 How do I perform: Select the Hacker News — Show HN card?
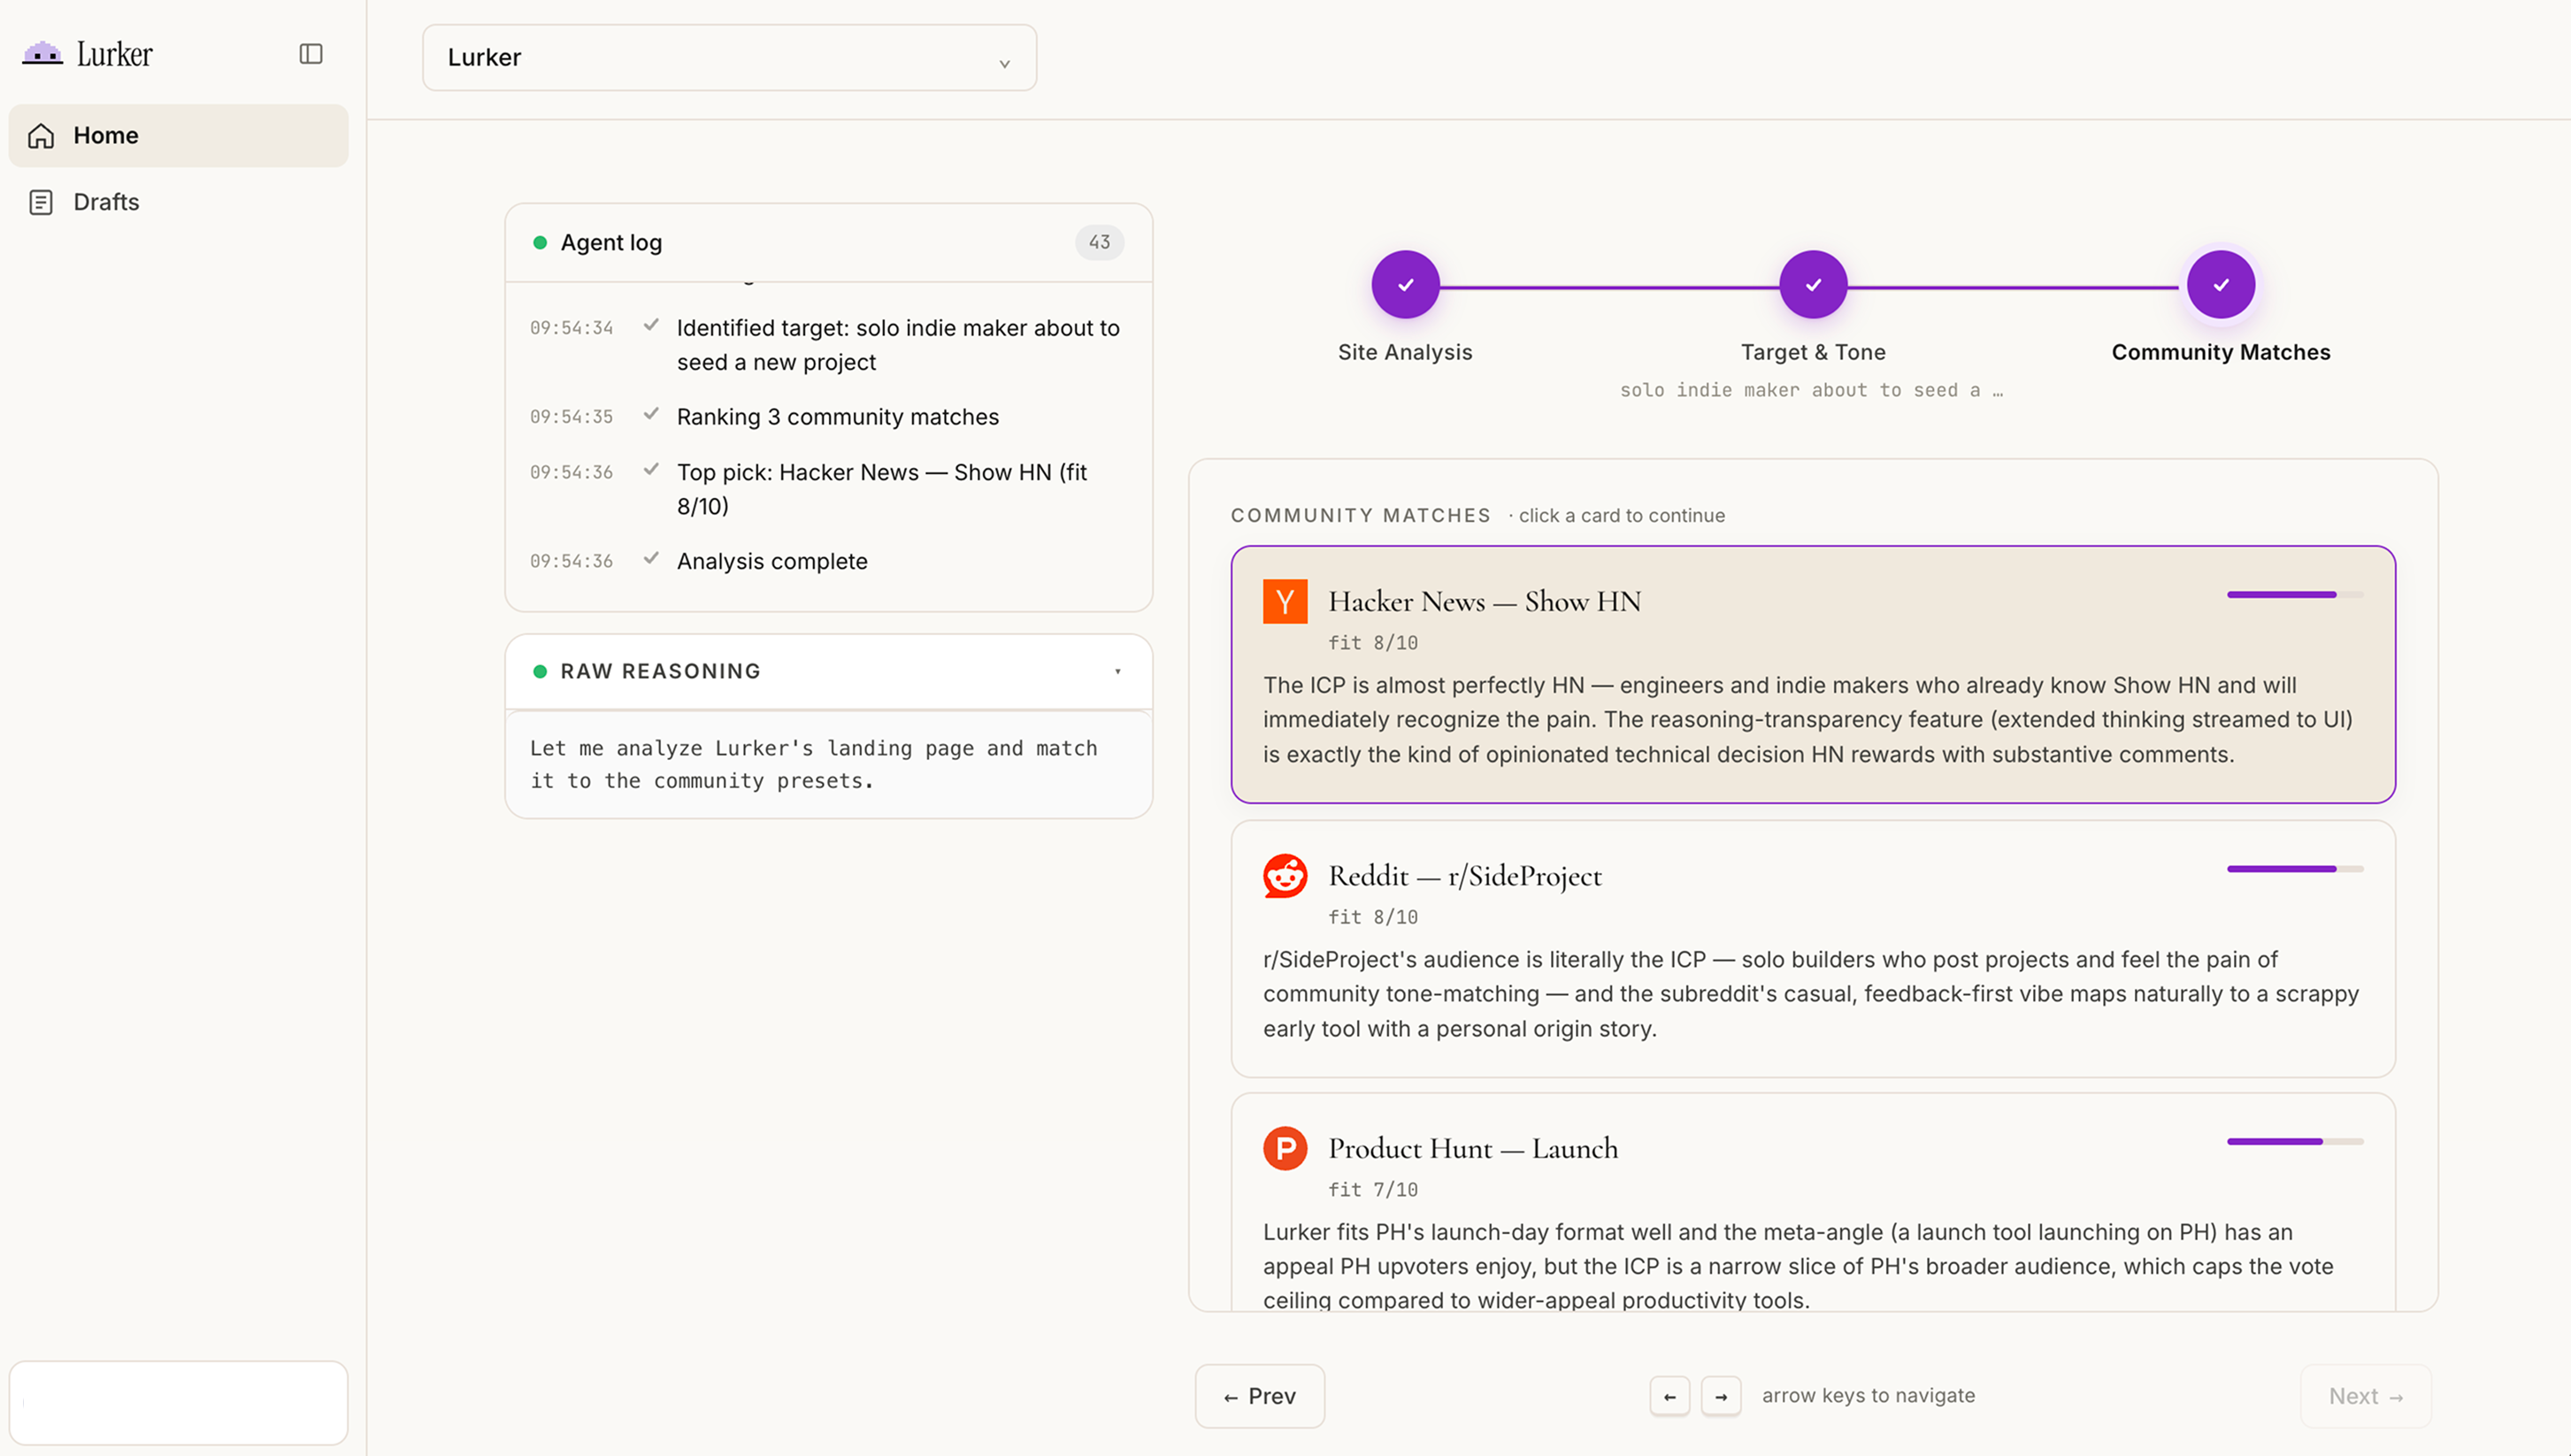point(1813,674)
